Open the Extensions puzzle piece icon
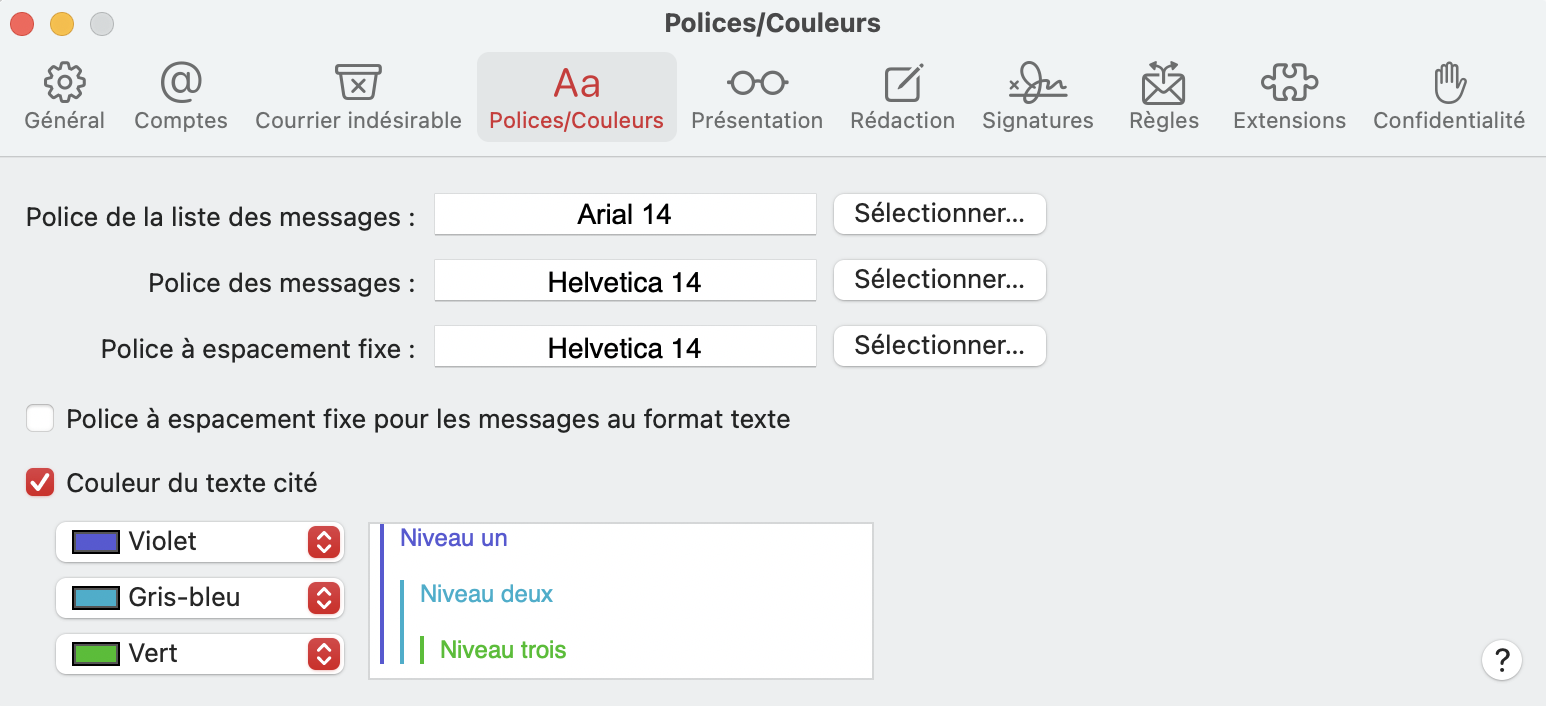 pos(1289,83)
